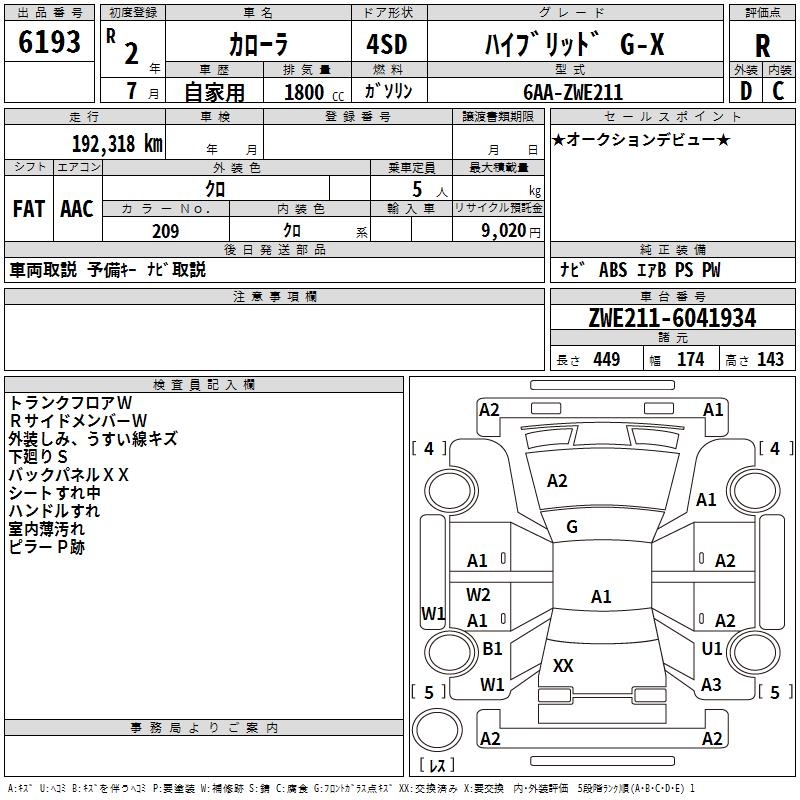Click inspector note トランクフロアW
This screenshot has width=800, height=800.
point(70,403)
